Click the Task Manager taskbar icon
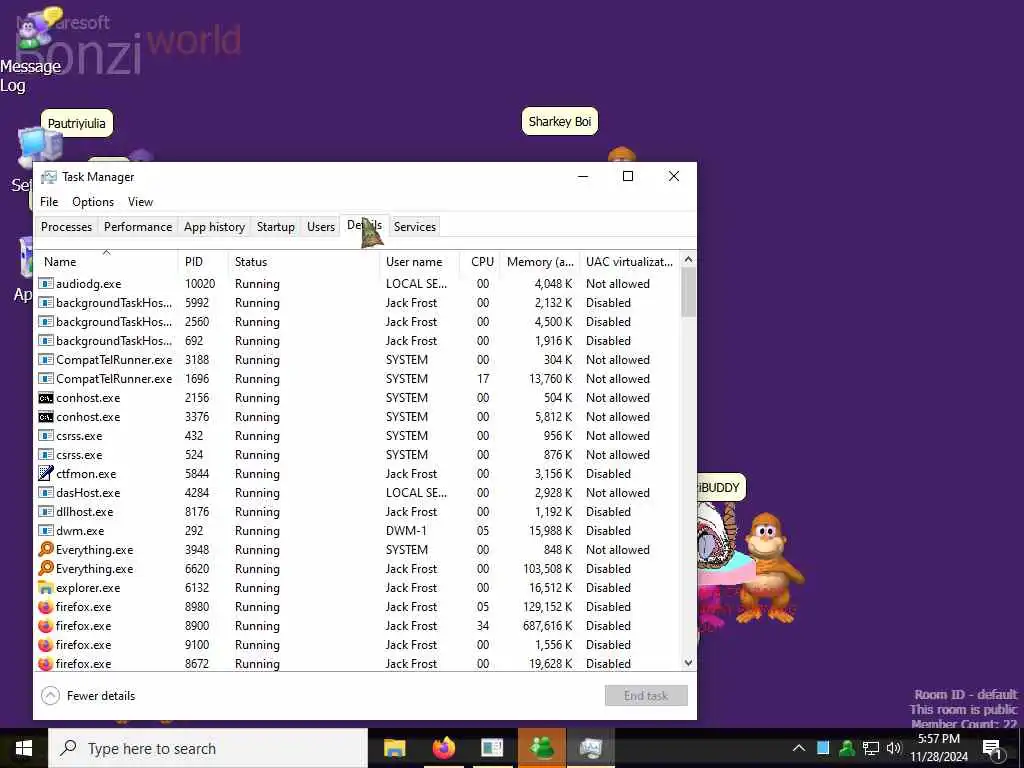The height and width of the screenshot is (768, 1024). tap(590, 748)
